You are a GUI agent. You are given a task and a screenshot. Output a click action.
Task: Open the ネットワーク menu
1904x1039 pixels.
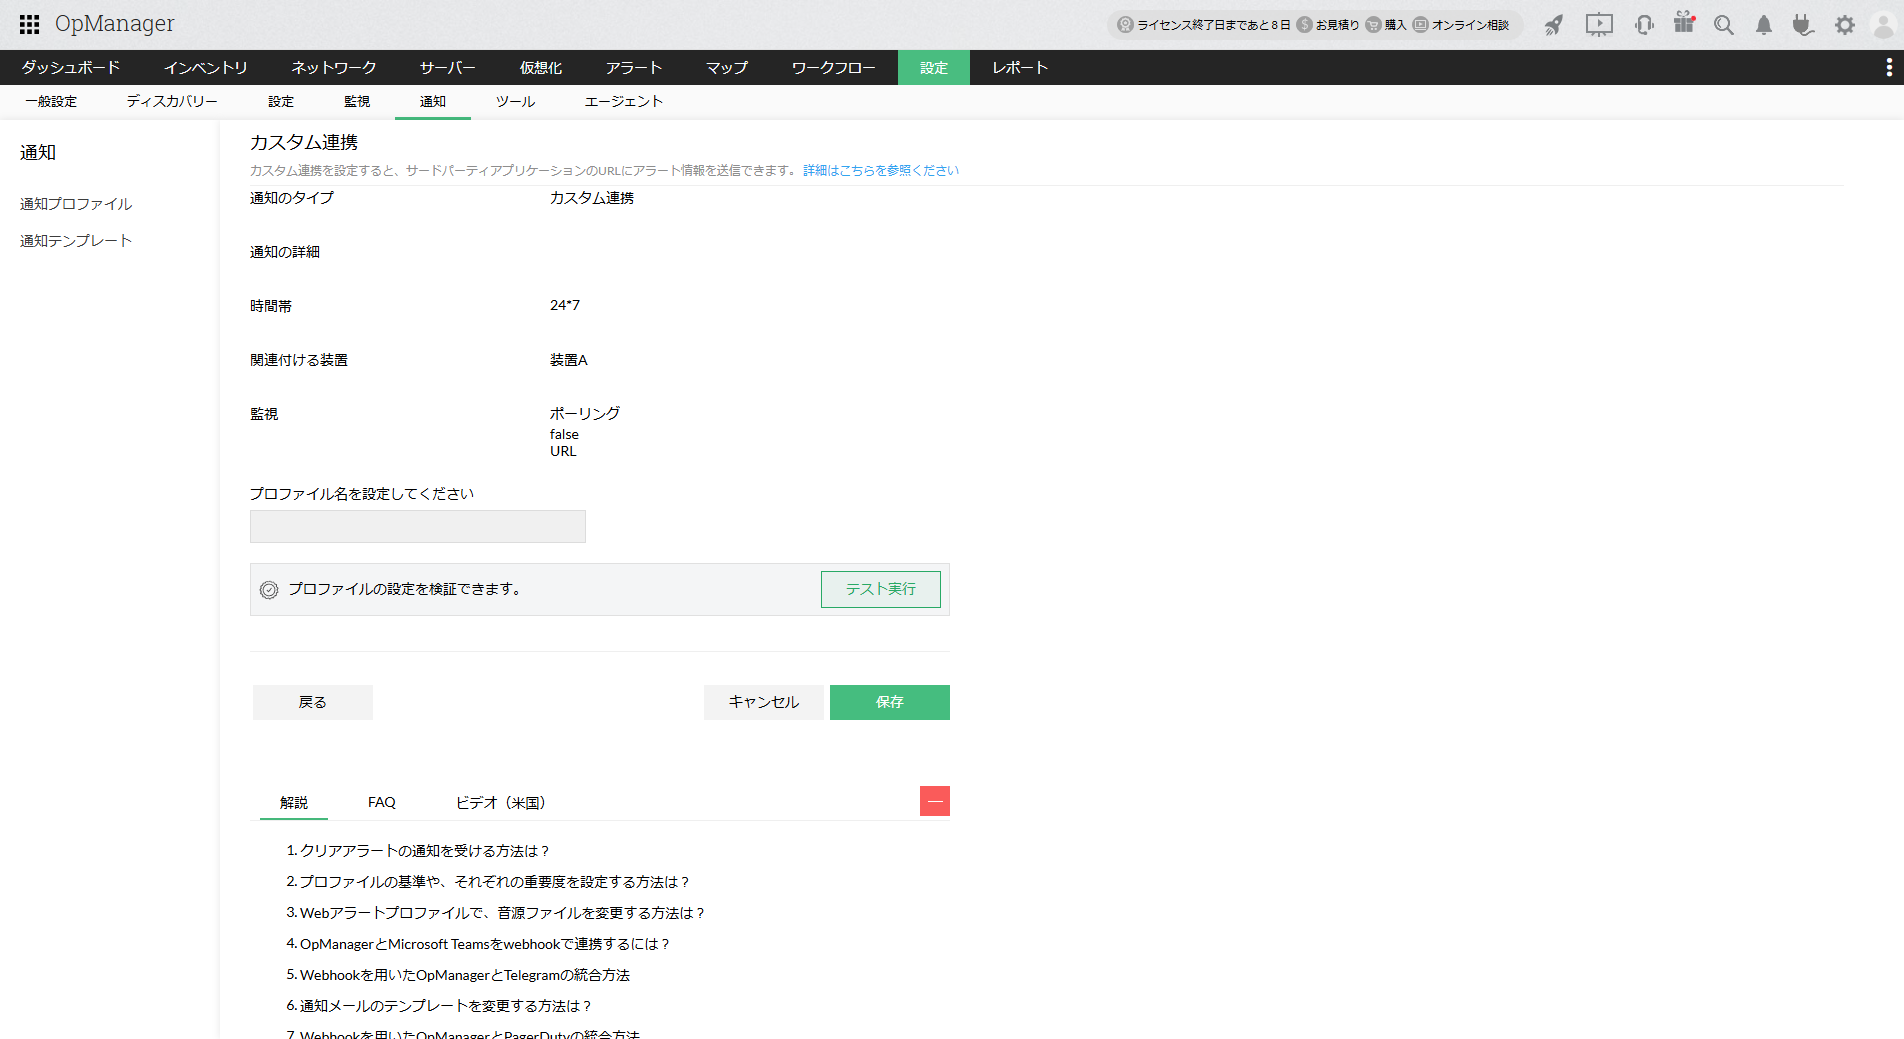334,67
